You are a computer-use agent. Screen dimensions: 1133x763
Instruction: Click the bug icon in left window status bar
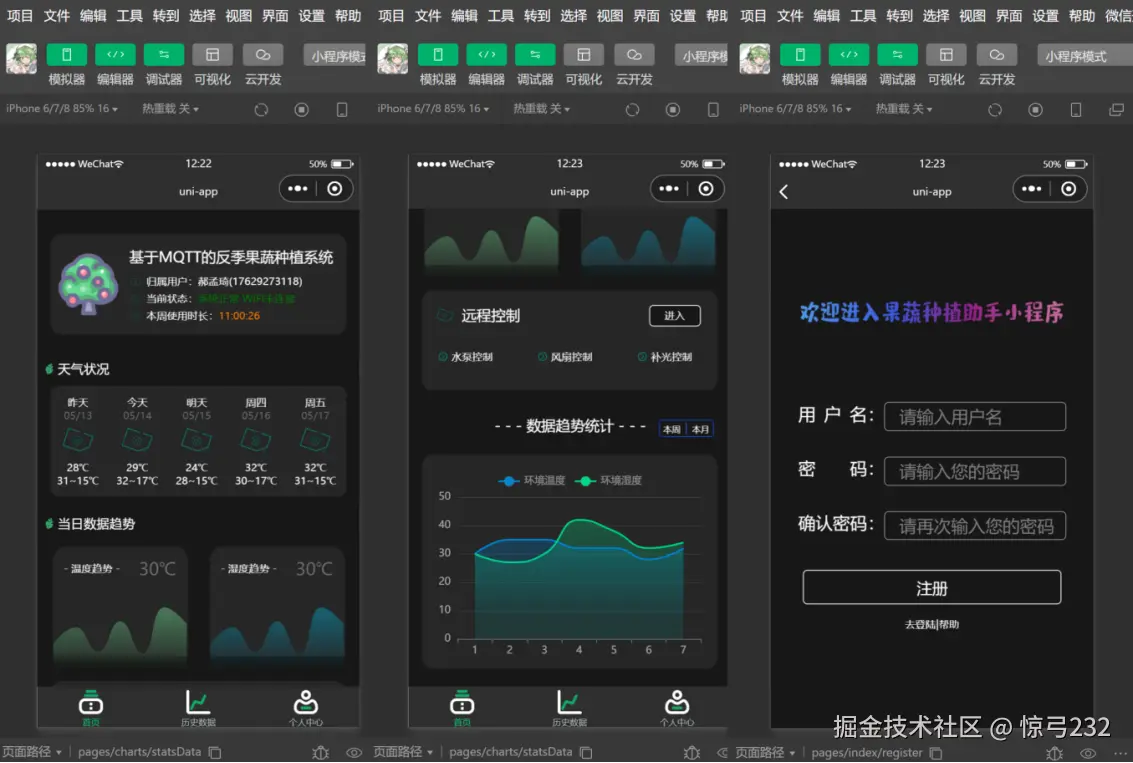pyautogui.click(x=321, y=752)
